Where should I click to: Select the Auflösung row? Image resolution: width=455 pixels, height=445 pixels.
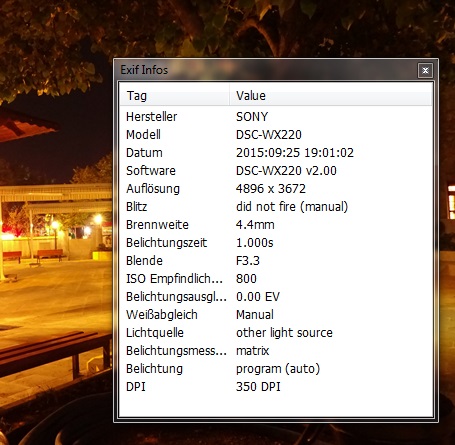(x=276, y=189)
